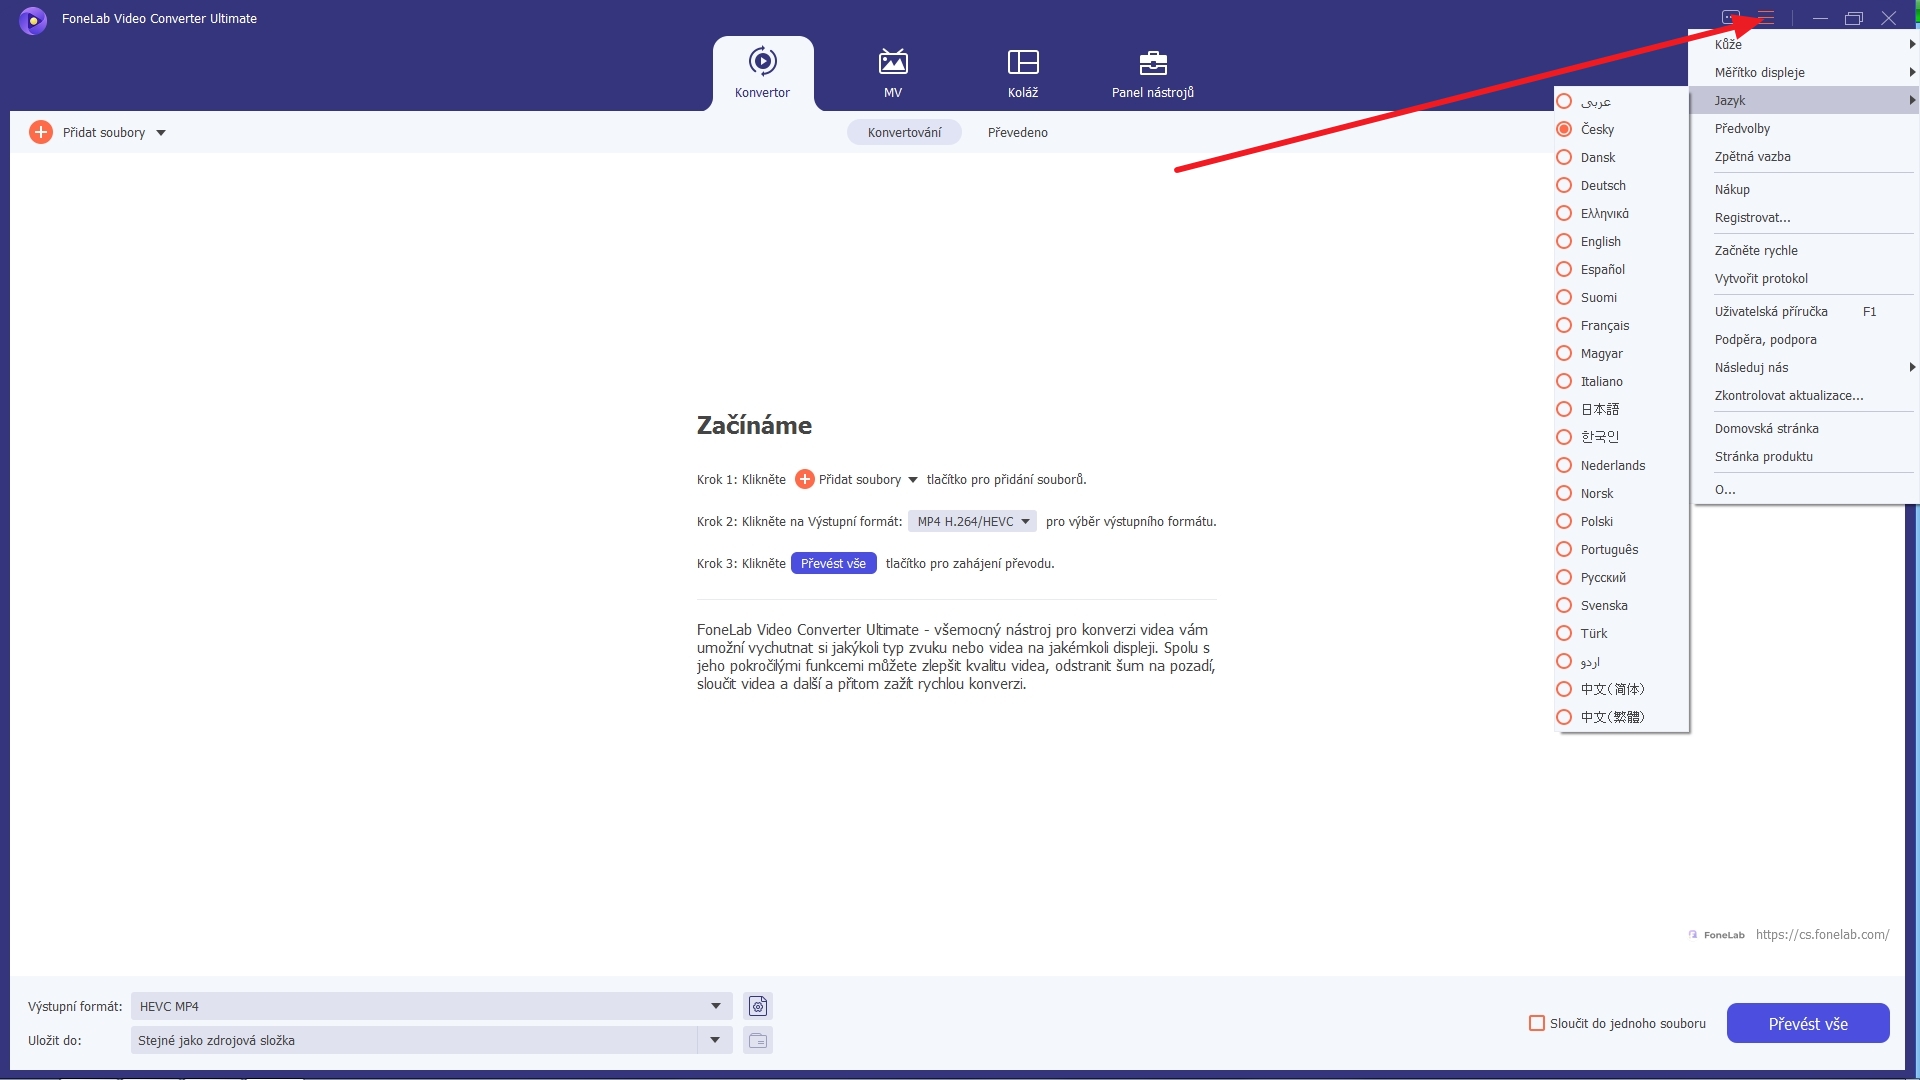Open the feedback chat icon in title bar
The image size is (1920, 1080).
(1730, 18)
